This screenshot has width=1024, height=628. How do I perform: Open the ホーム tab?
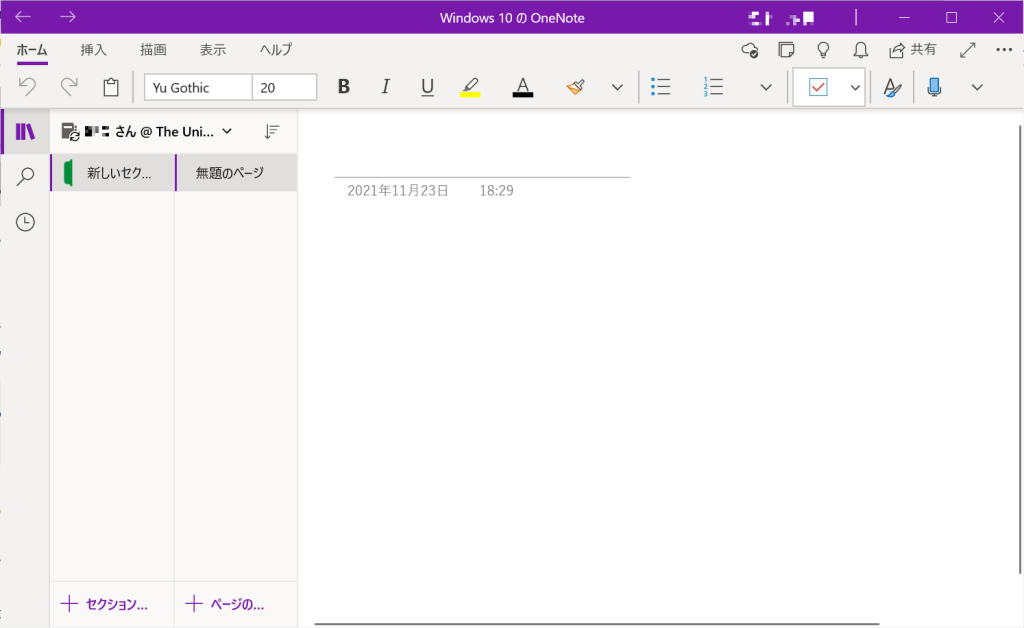(32, 50)
